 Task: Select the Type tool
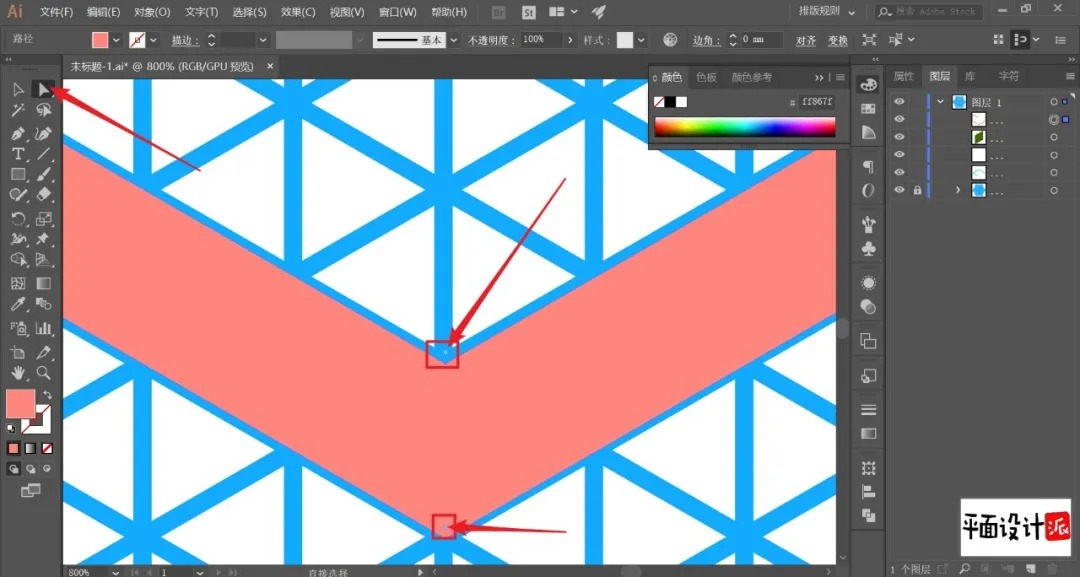point(18,154)
